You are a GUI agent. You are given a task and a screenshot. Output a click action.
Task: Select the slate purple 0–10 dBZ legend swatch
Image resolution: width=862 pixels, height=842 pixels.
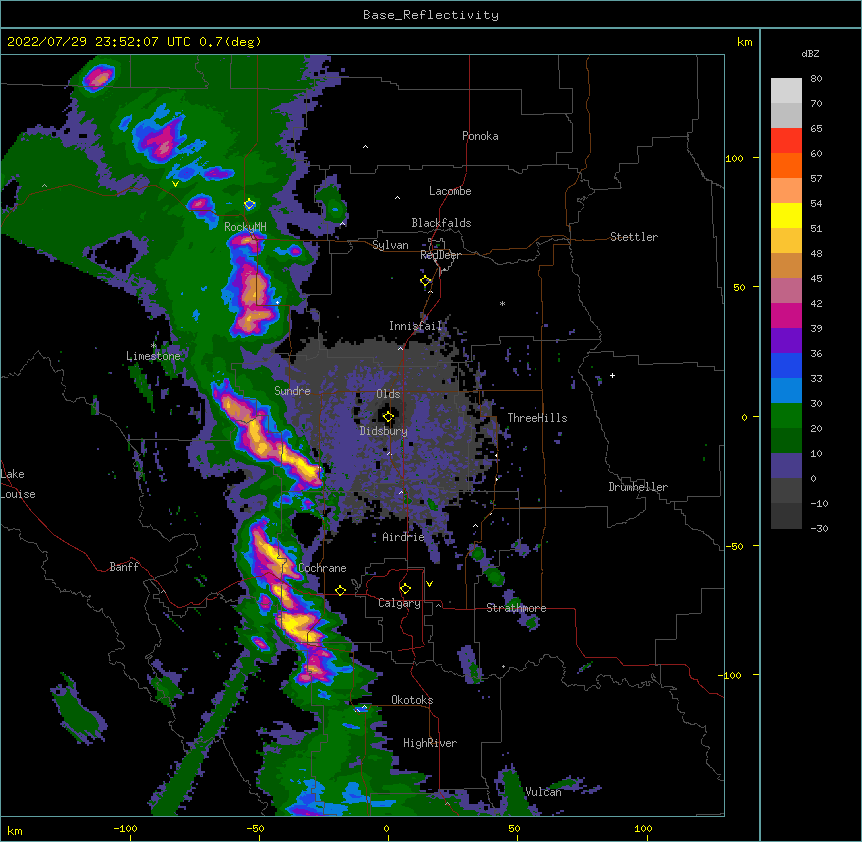[786, 466]
